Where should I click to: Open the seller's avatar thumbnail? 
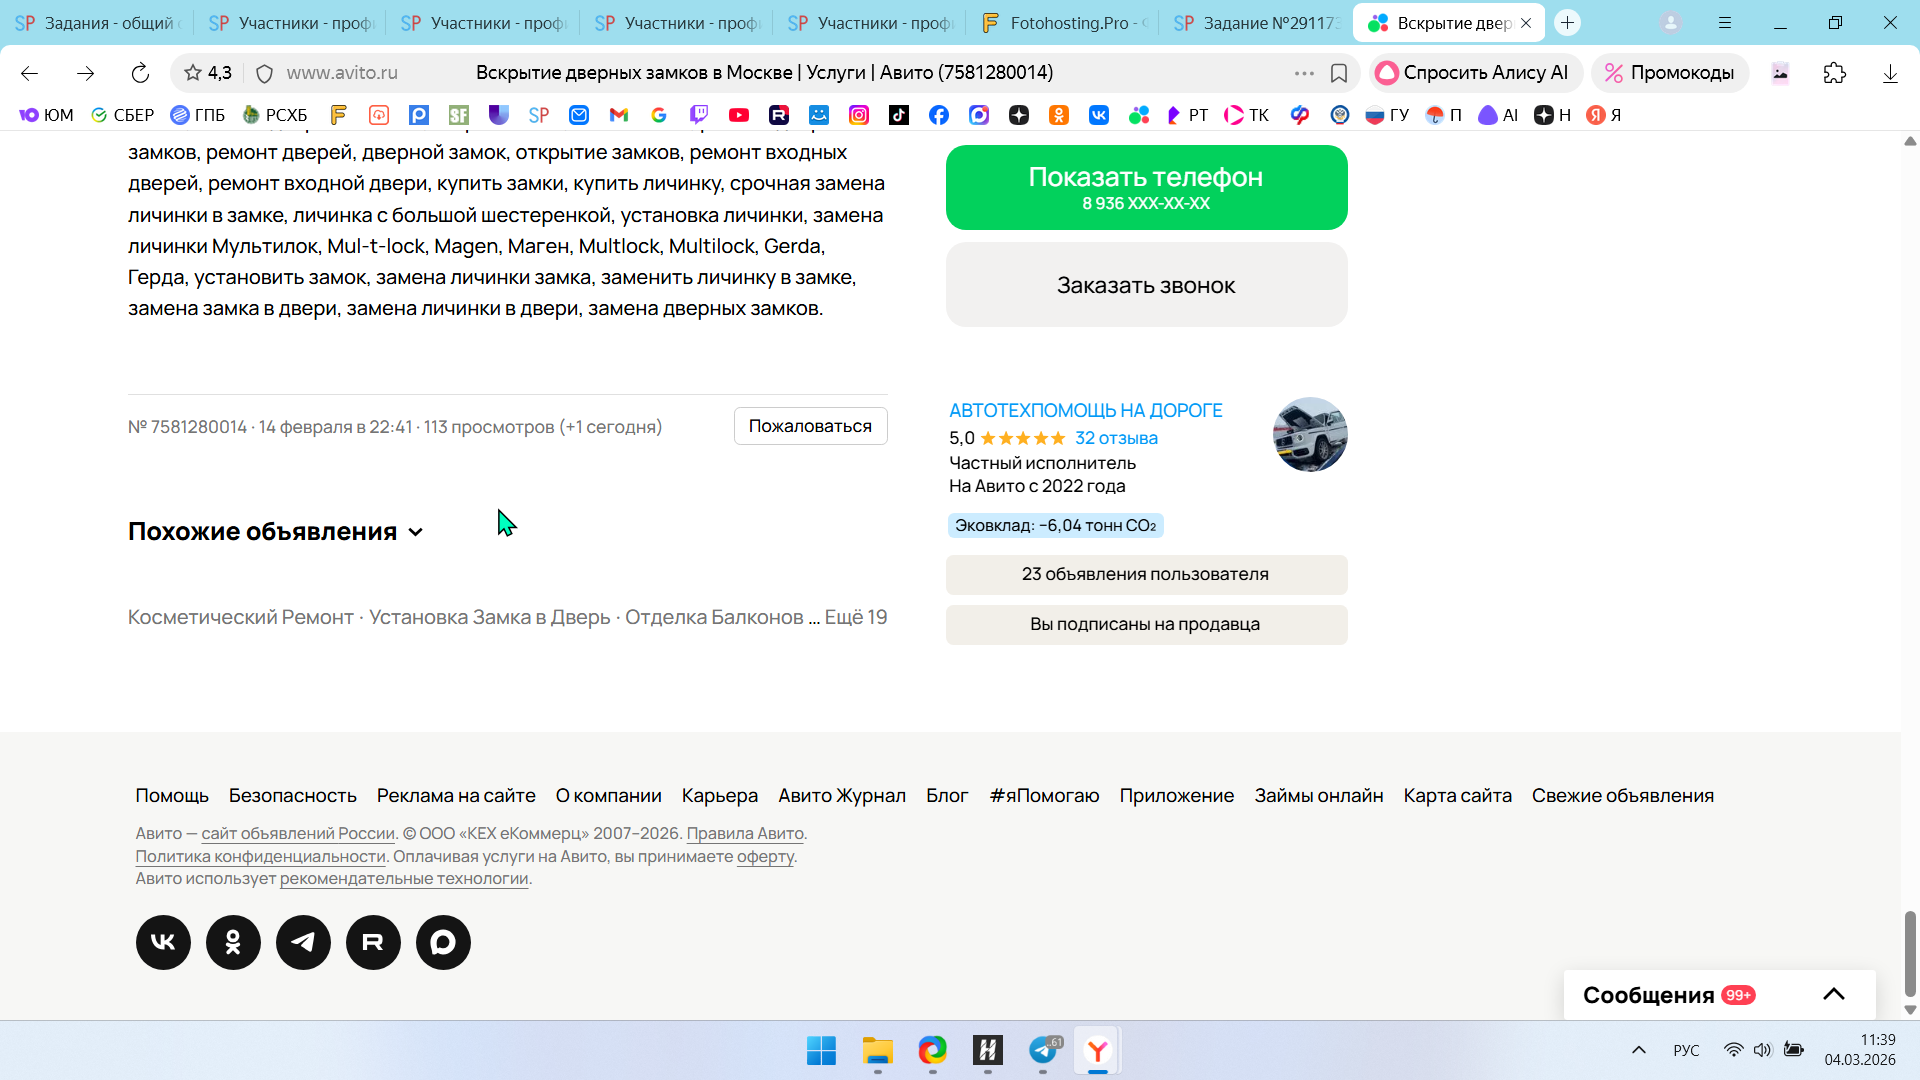(1309, 435)
